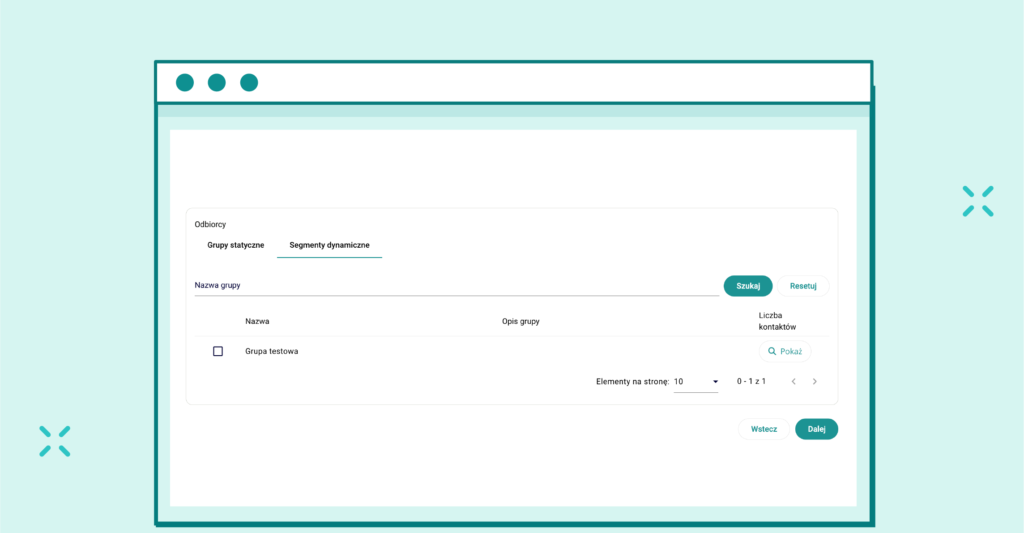The image size is (1024, 533).
Task: Click the Nazwa column header
Action: [x=257, y=321]
